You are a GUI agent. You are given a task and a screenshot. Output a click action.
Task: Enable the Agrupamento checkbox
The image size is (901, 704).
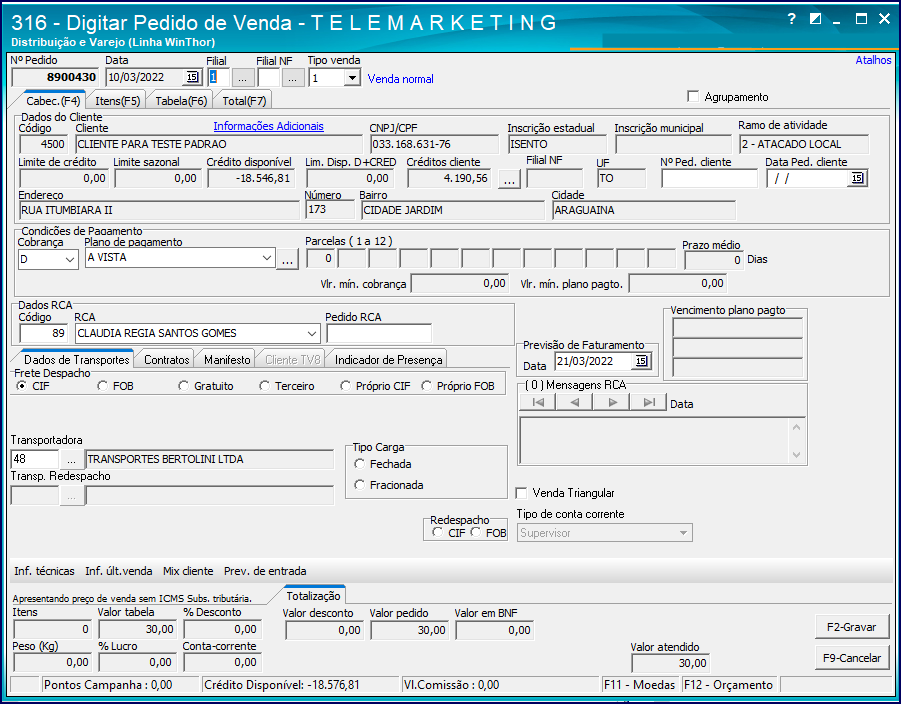[x=693, y=97]
